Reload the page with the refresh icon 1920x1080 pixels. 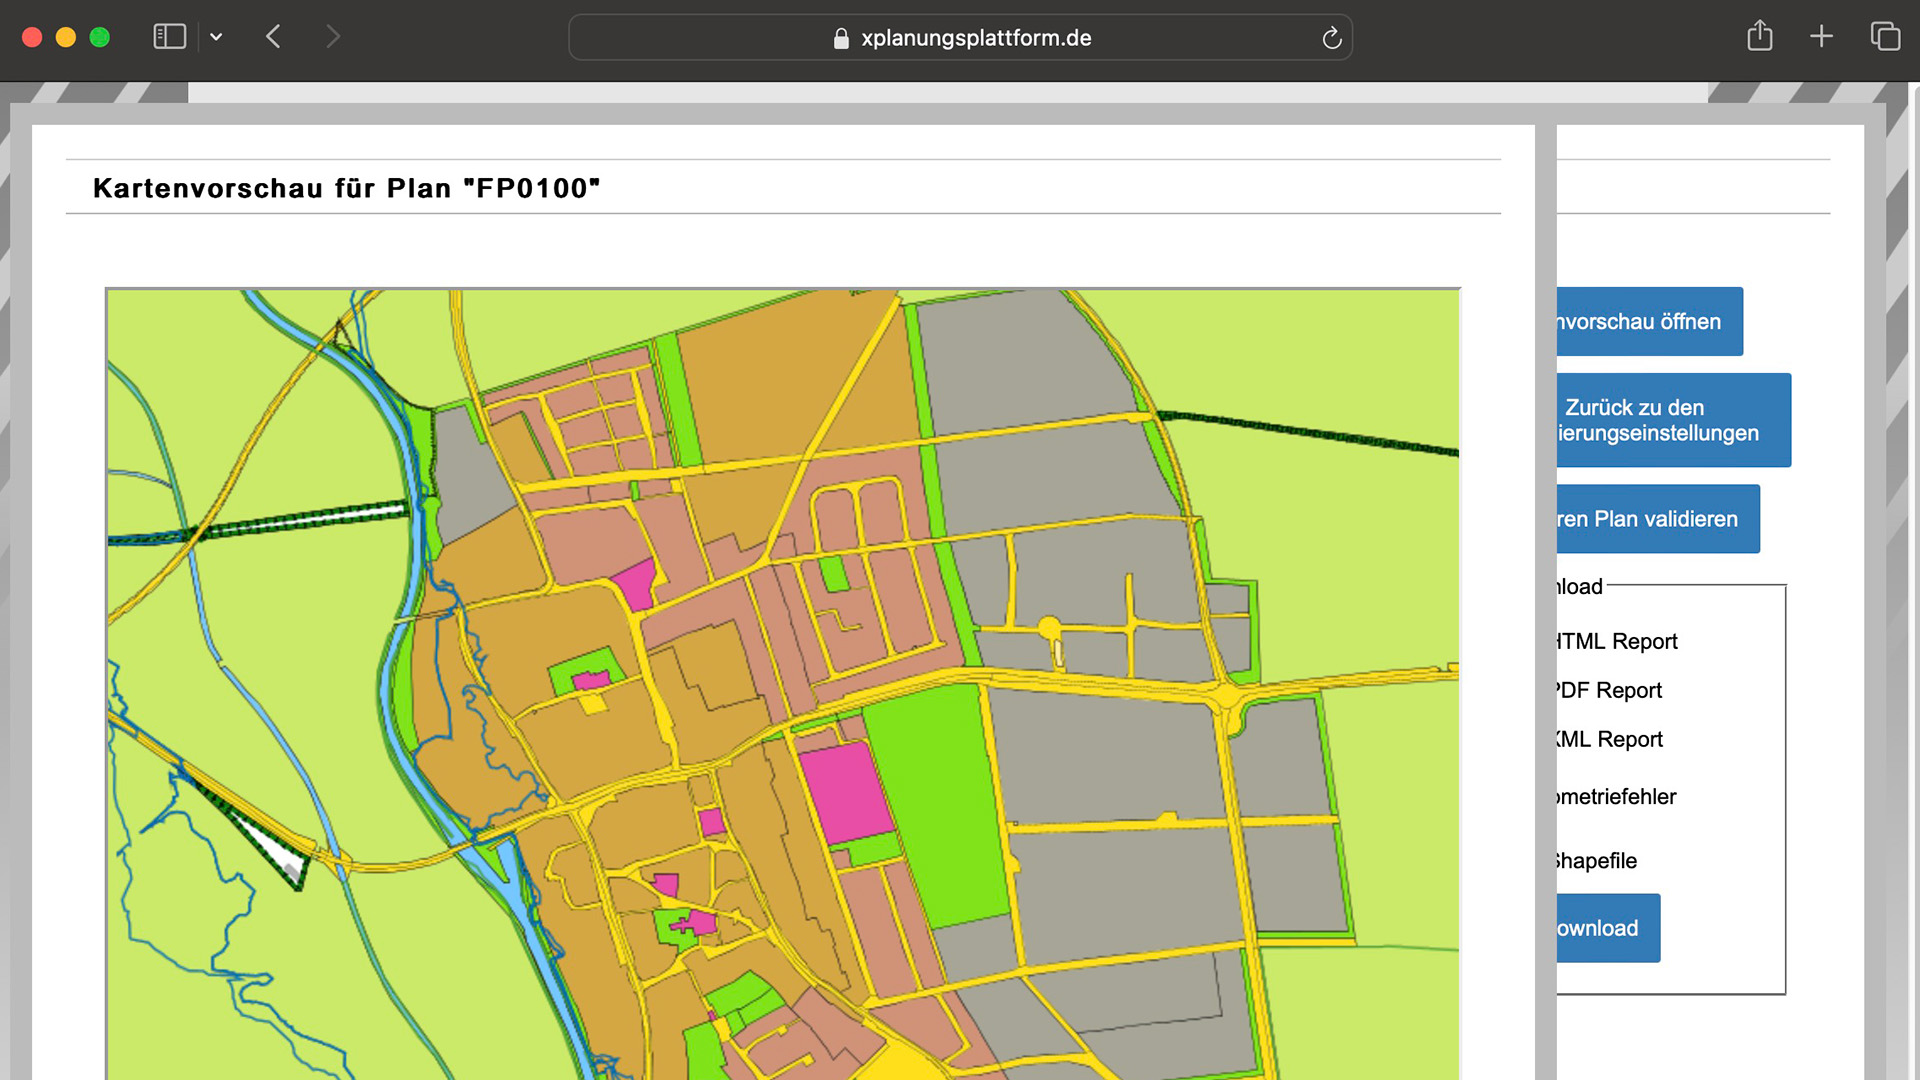pos(1331,38)
